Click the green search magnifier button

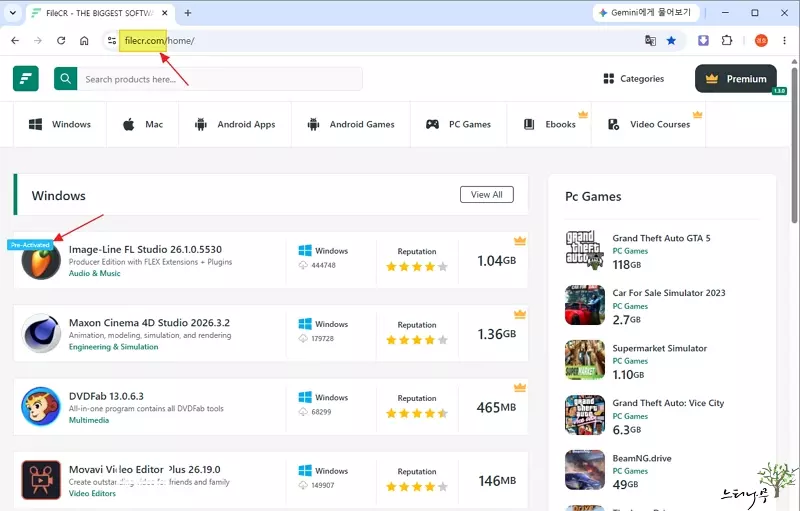pyautogui.click(x=65, y=79)
